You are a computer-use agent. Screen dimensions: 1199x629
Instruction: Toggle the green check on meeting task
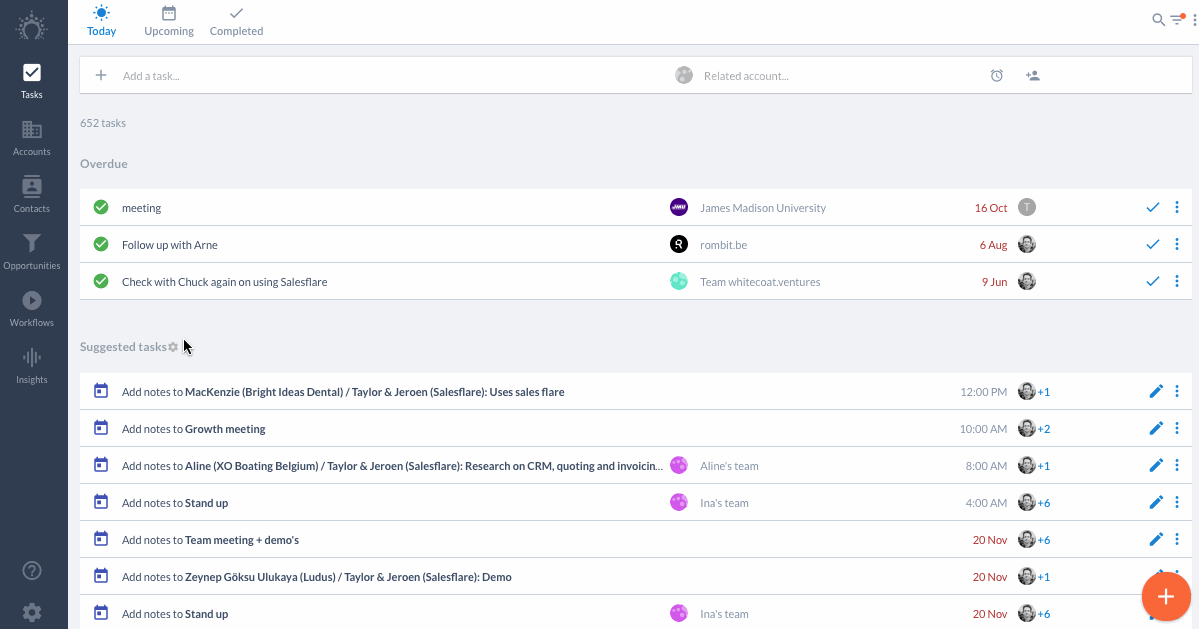pyautogui.click(x=101, y=207)
